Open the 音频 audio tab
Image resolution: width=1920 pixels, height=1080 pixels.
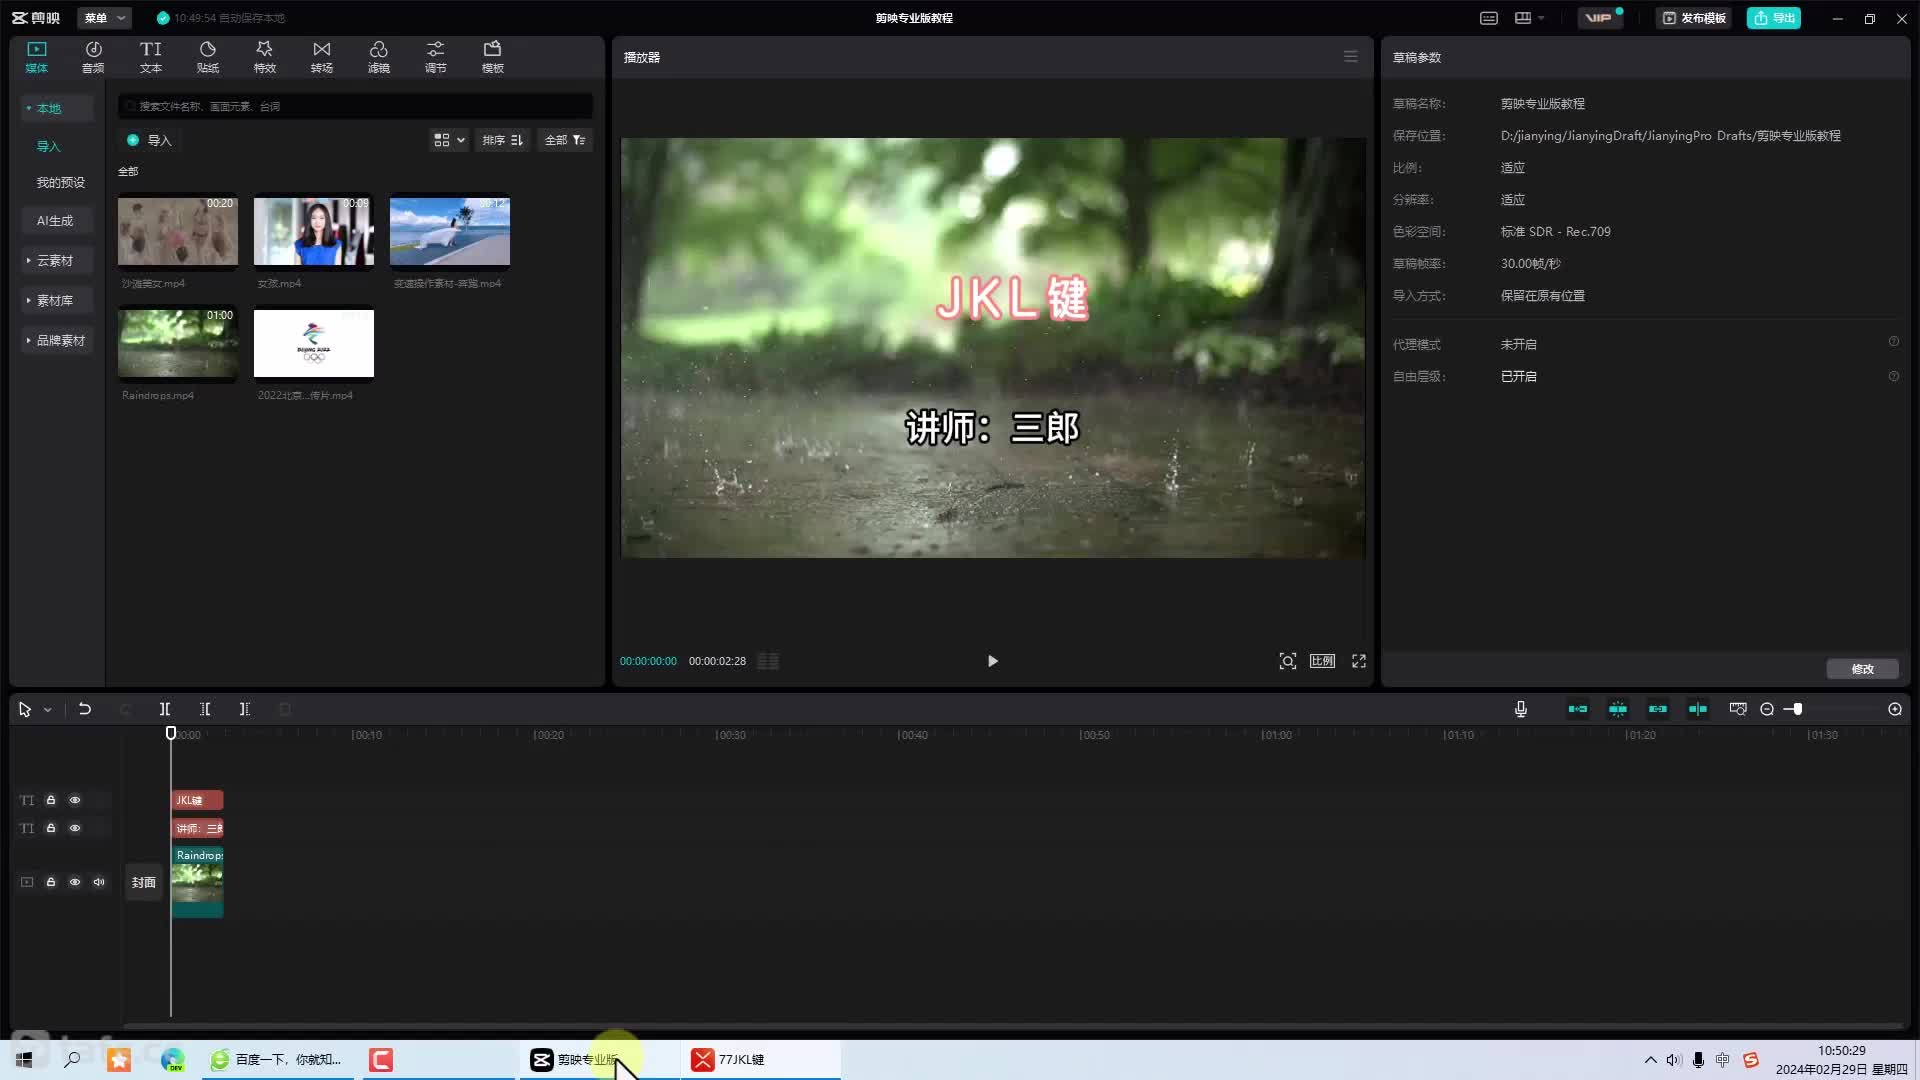93,57
